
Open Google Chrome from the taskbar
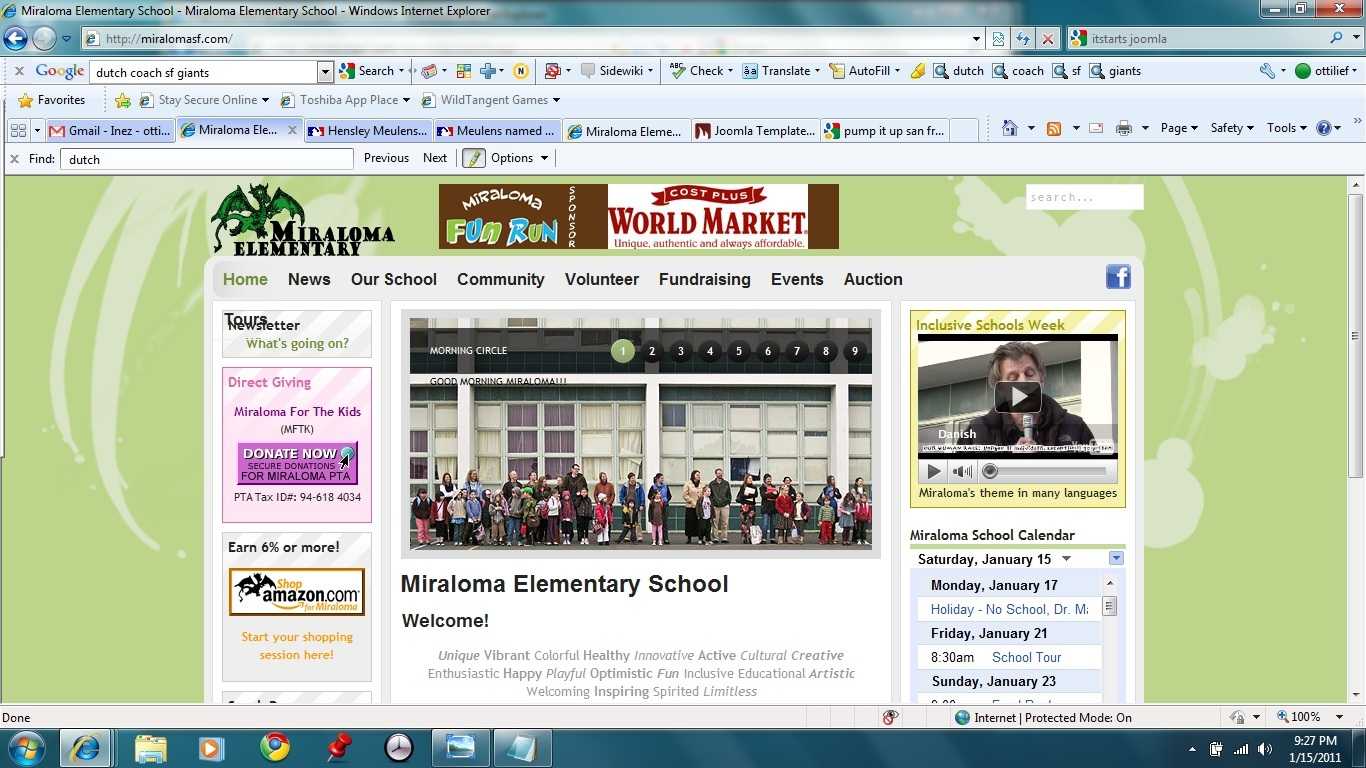click(x=275, y=747)
